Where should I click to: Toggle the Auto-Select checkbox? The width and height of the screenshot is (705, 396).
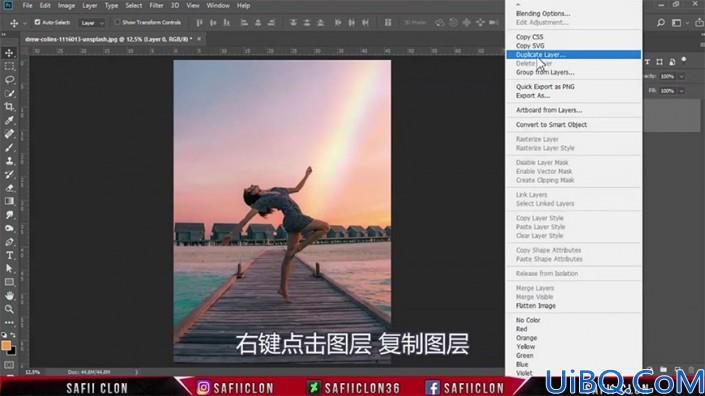click(x=37, y=22)
